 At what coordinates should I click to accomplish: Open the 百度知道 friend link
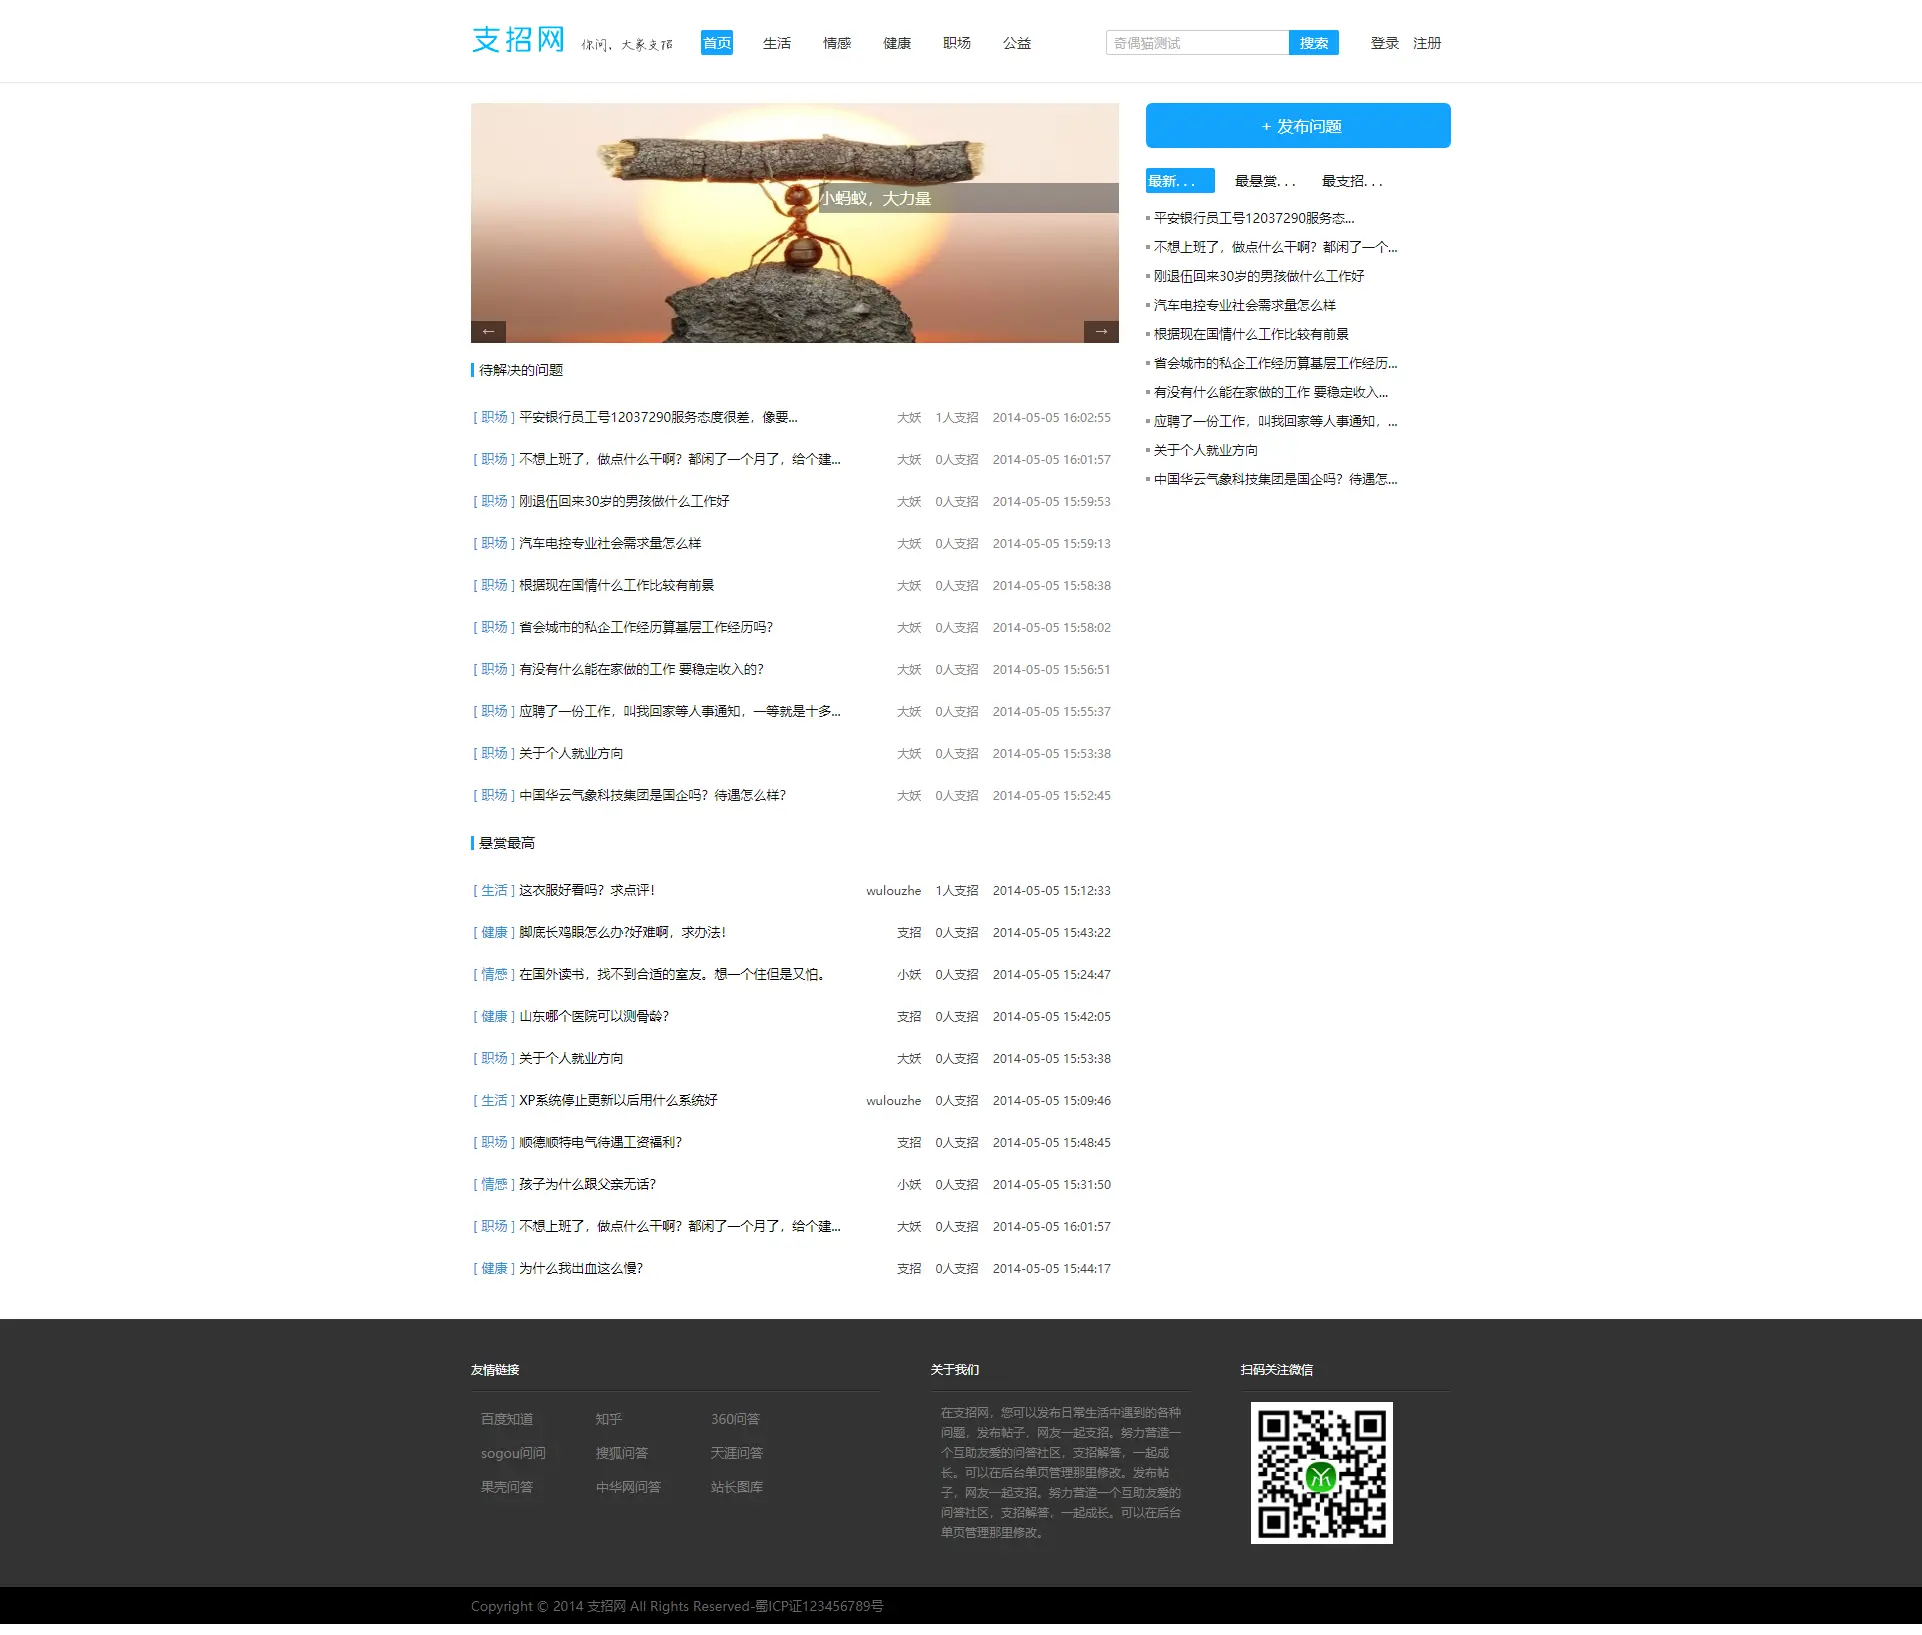point(507,1419)
